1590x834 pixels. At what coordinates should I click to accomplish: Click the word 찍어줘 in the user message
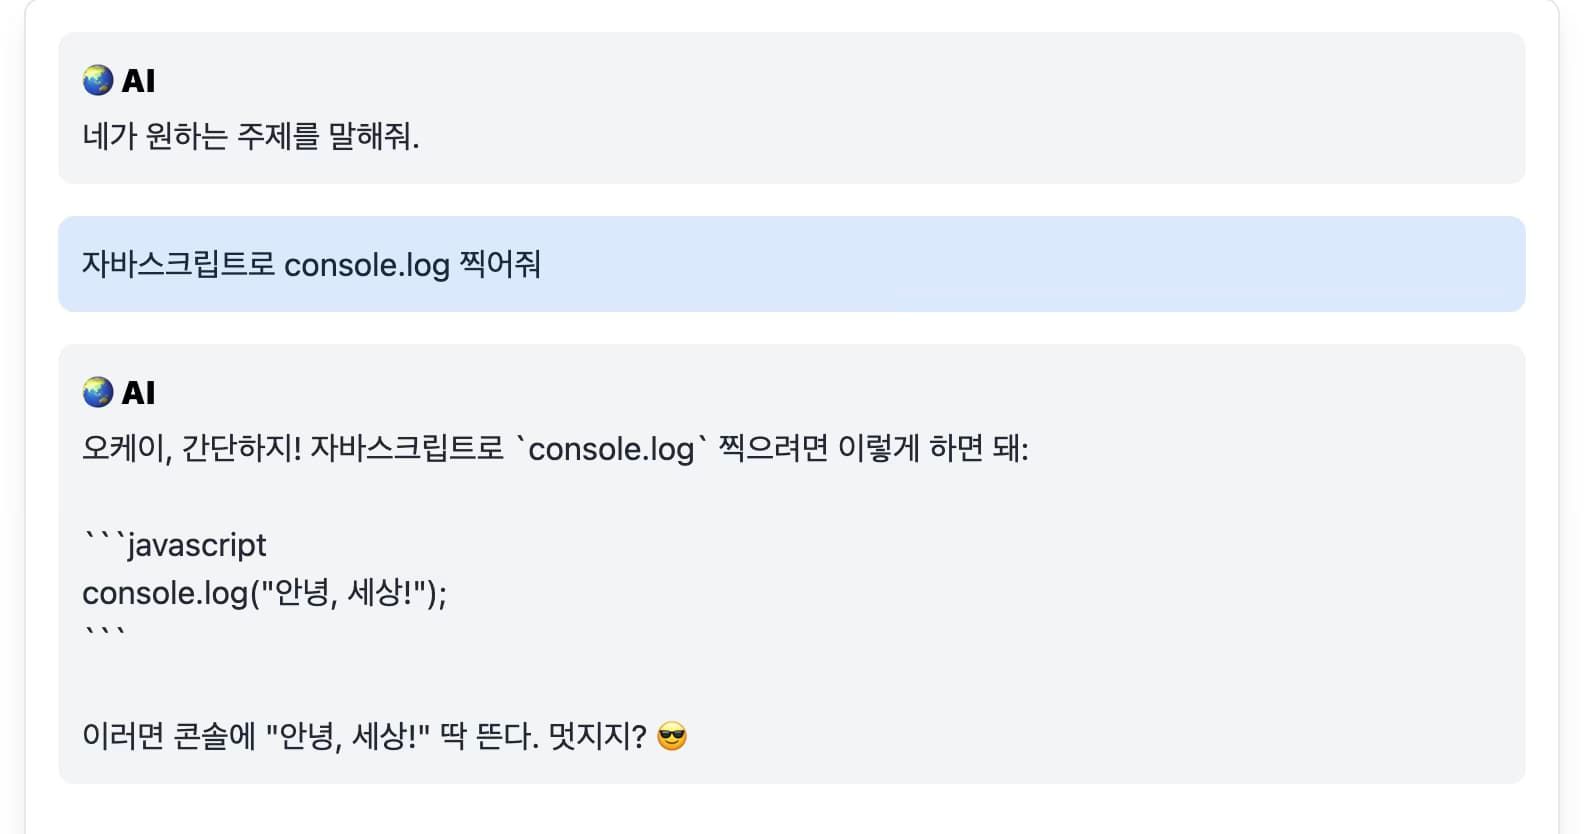tap(500, 264)
